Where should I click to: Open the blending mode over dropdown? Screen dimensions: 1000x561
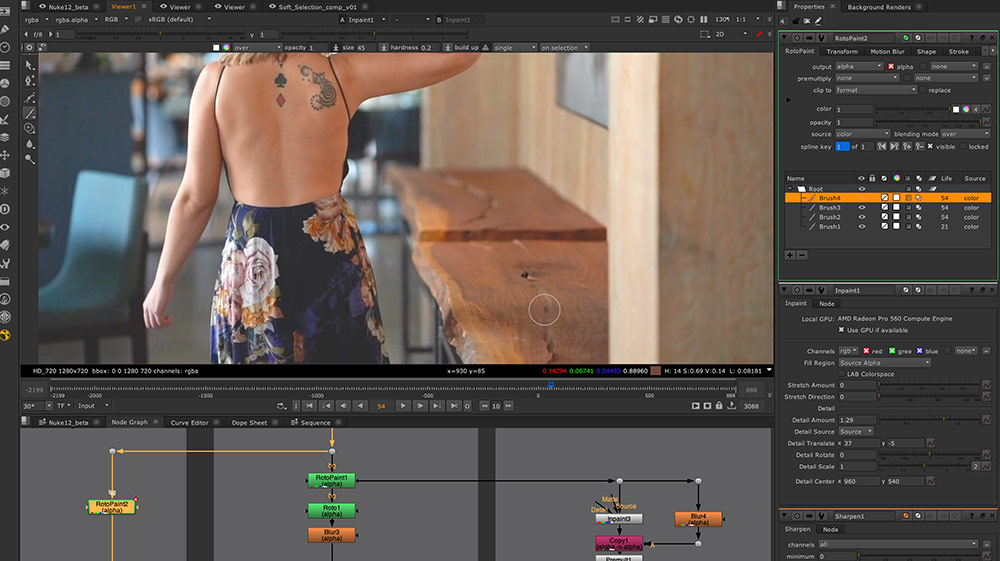pos(961,134)
